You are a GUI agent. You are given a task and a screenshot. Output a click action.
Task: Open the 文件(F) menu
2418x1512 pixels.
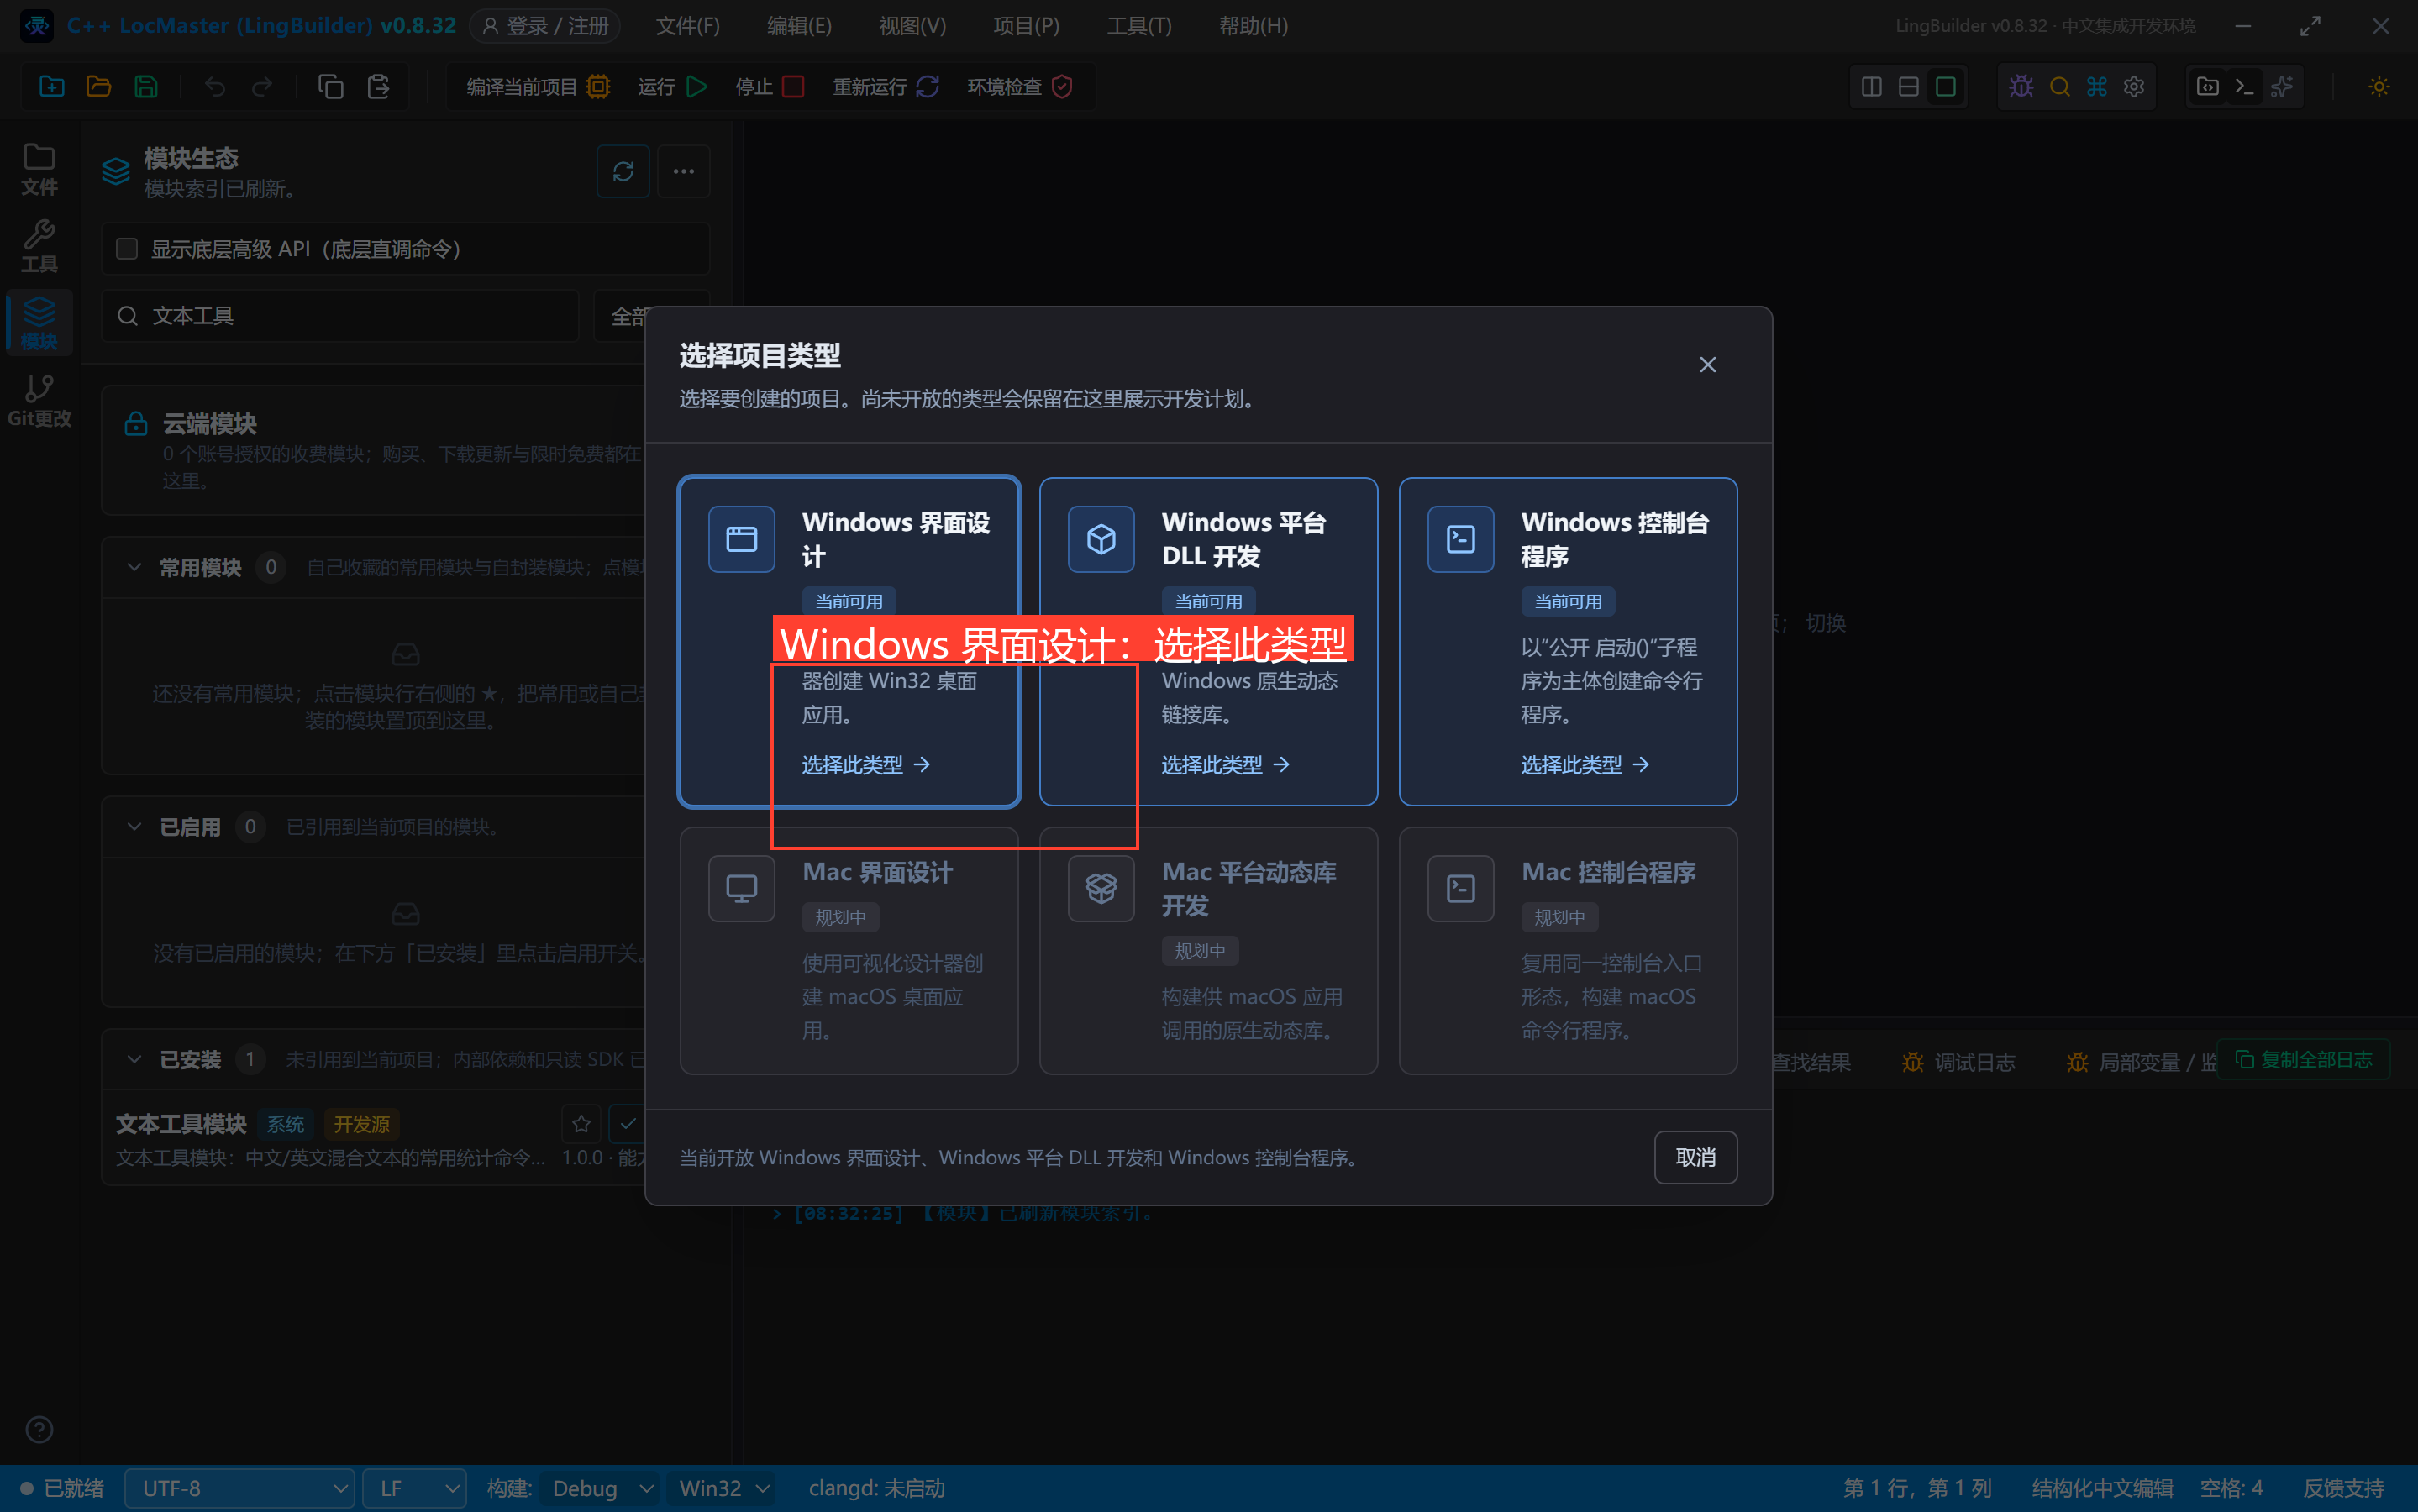tap(688, 26)
